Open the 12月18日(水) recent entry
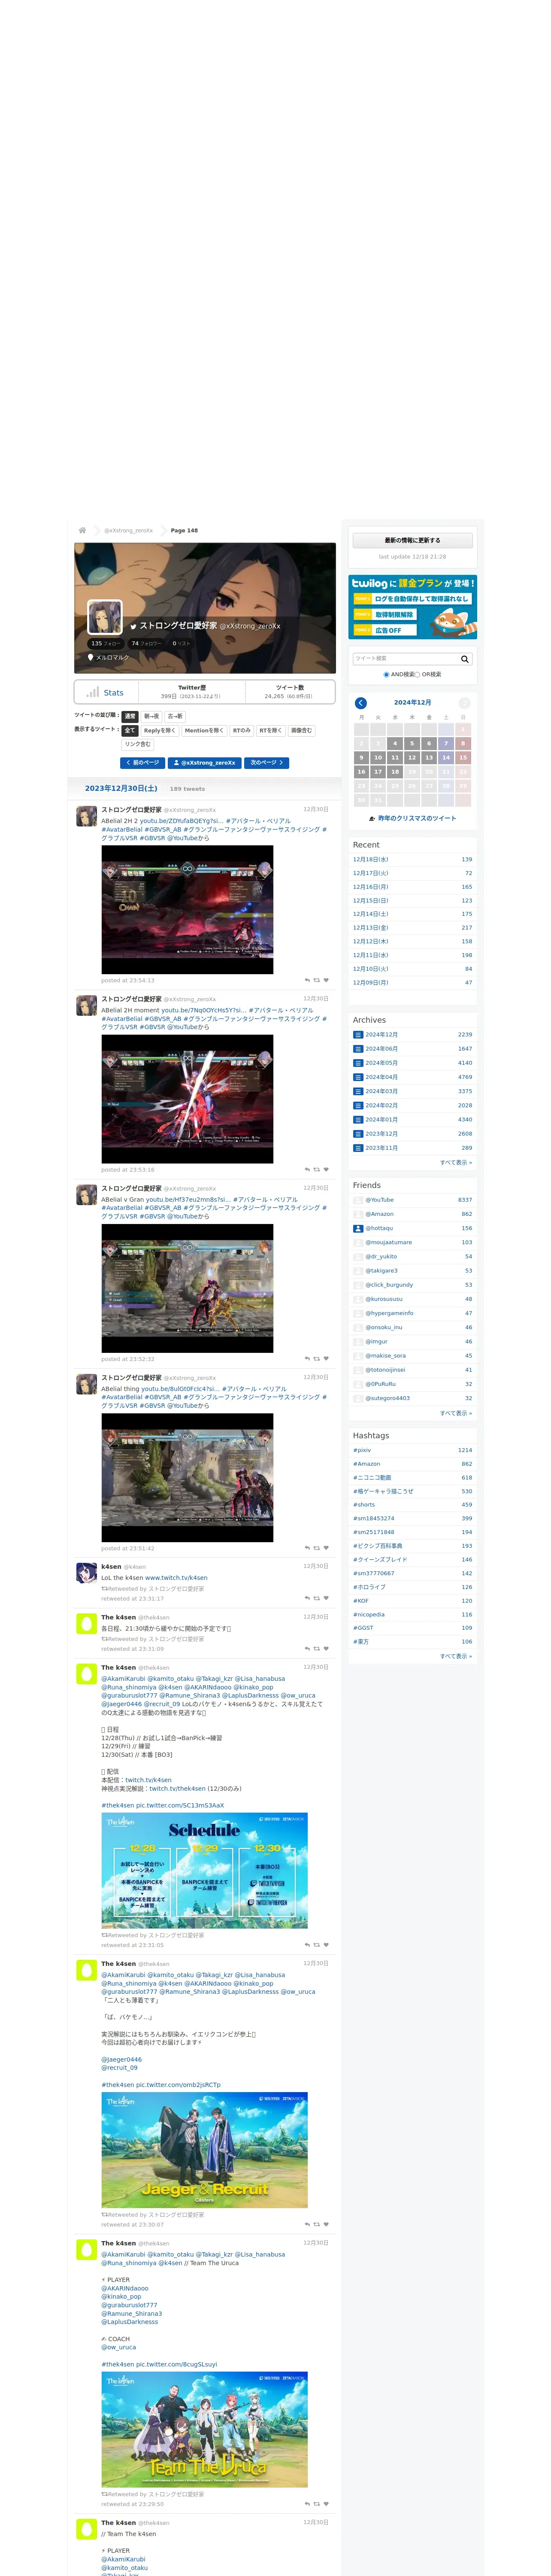Viewport: 551px width, 2576px height. [371, 859]
